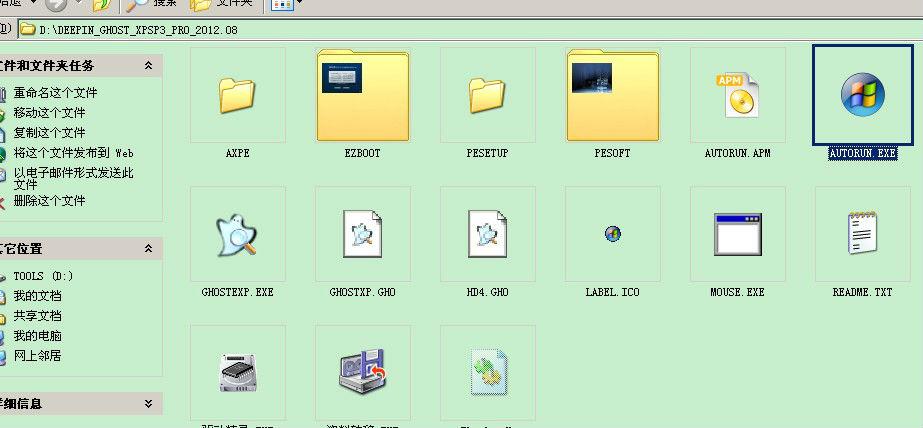The width and height of the screenshot is (923, 428).
Task: Click 删除这个文件 task link
Action: tap(49, 201)
